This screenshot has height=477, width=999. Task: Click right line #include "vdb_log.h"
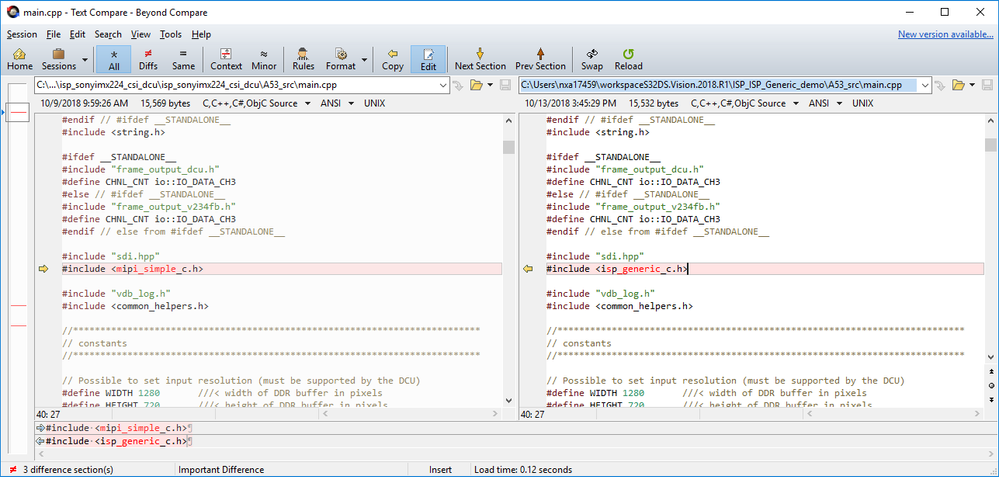tap(600, 294)
